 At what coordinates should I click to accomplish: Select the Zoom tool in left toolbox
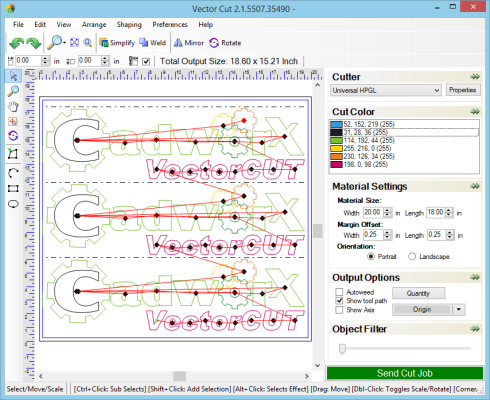coord(13,91)
